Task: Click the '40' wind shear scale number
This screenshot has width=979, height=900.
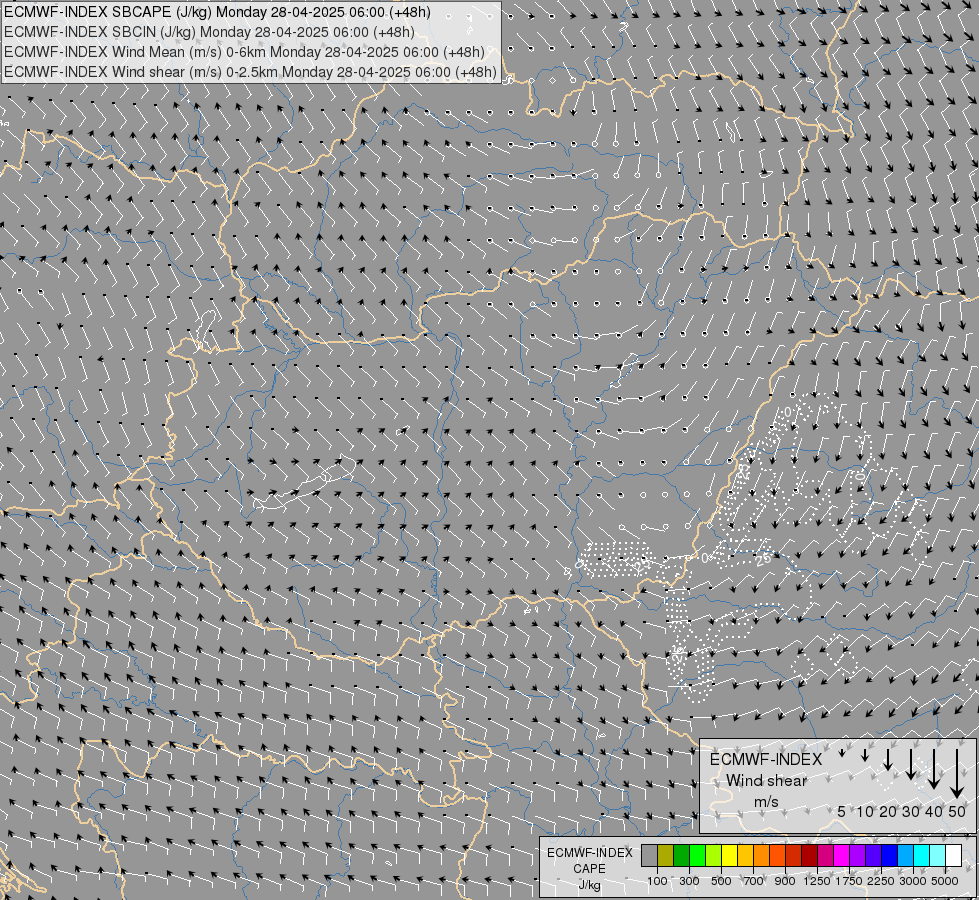Action: coord(934,811)
